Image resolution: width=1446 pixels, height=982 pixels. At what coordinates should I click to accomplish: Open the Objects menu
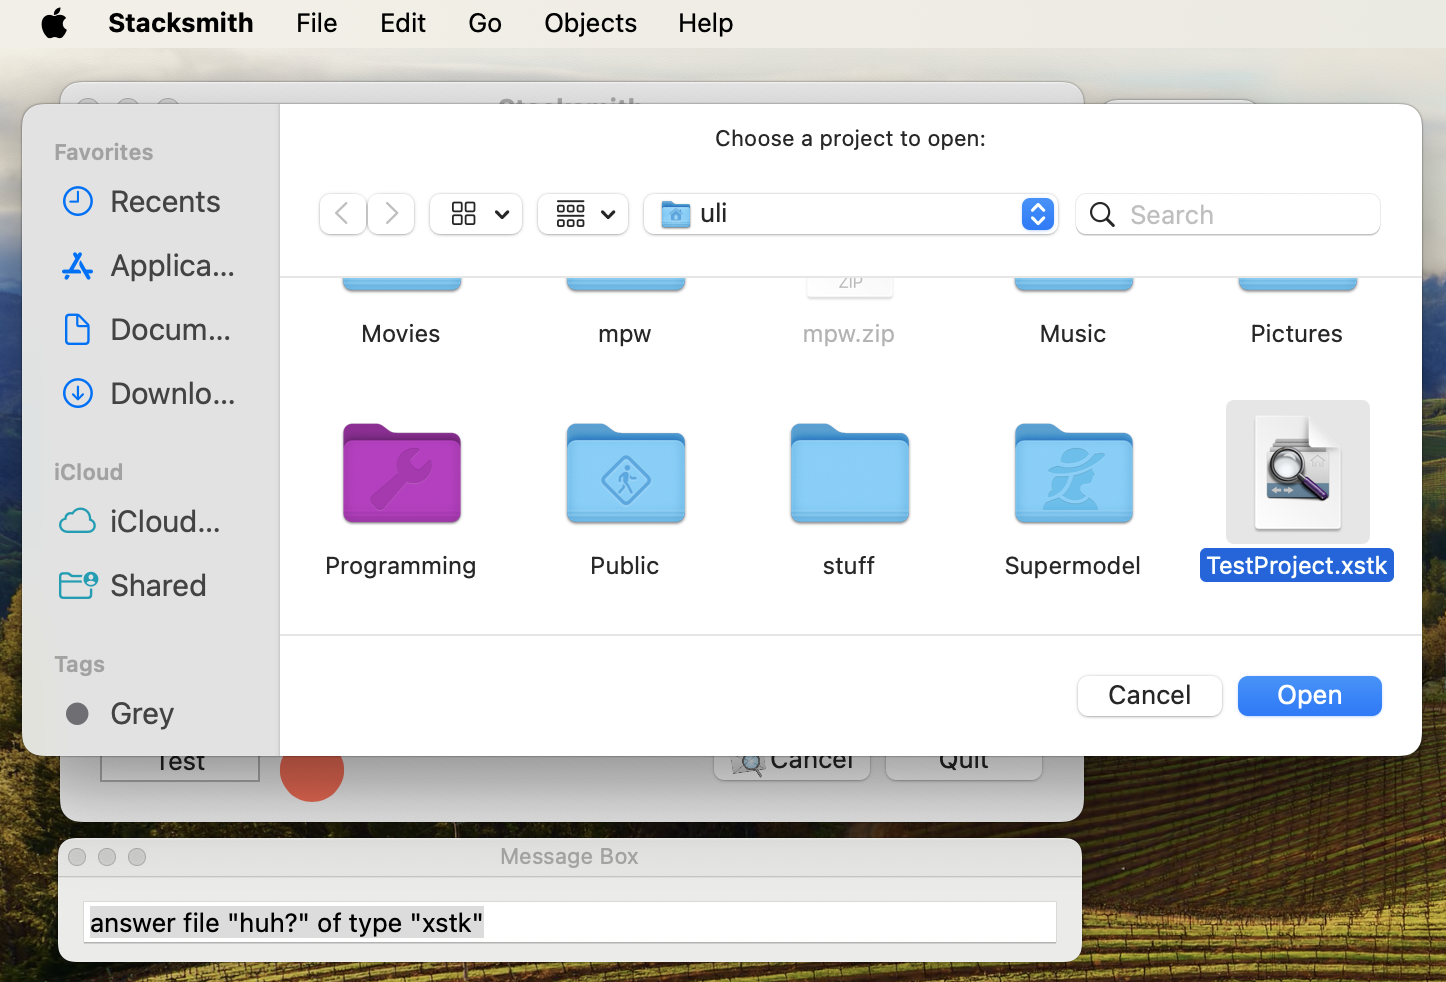[x=590, y=23]
